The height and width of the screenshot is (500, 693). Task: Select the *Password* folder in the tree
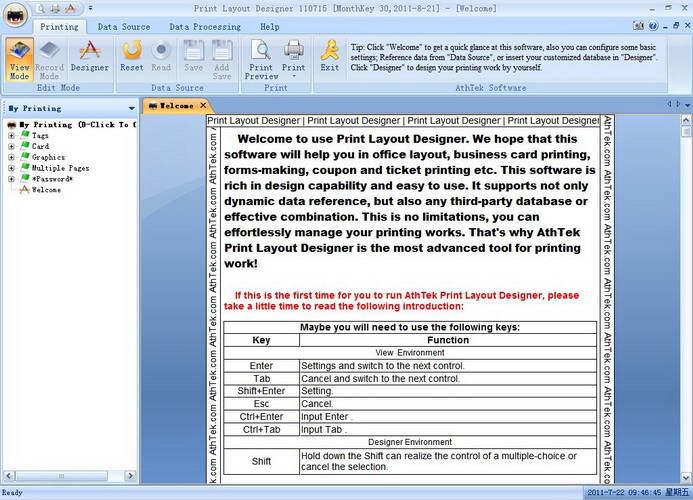52,179
